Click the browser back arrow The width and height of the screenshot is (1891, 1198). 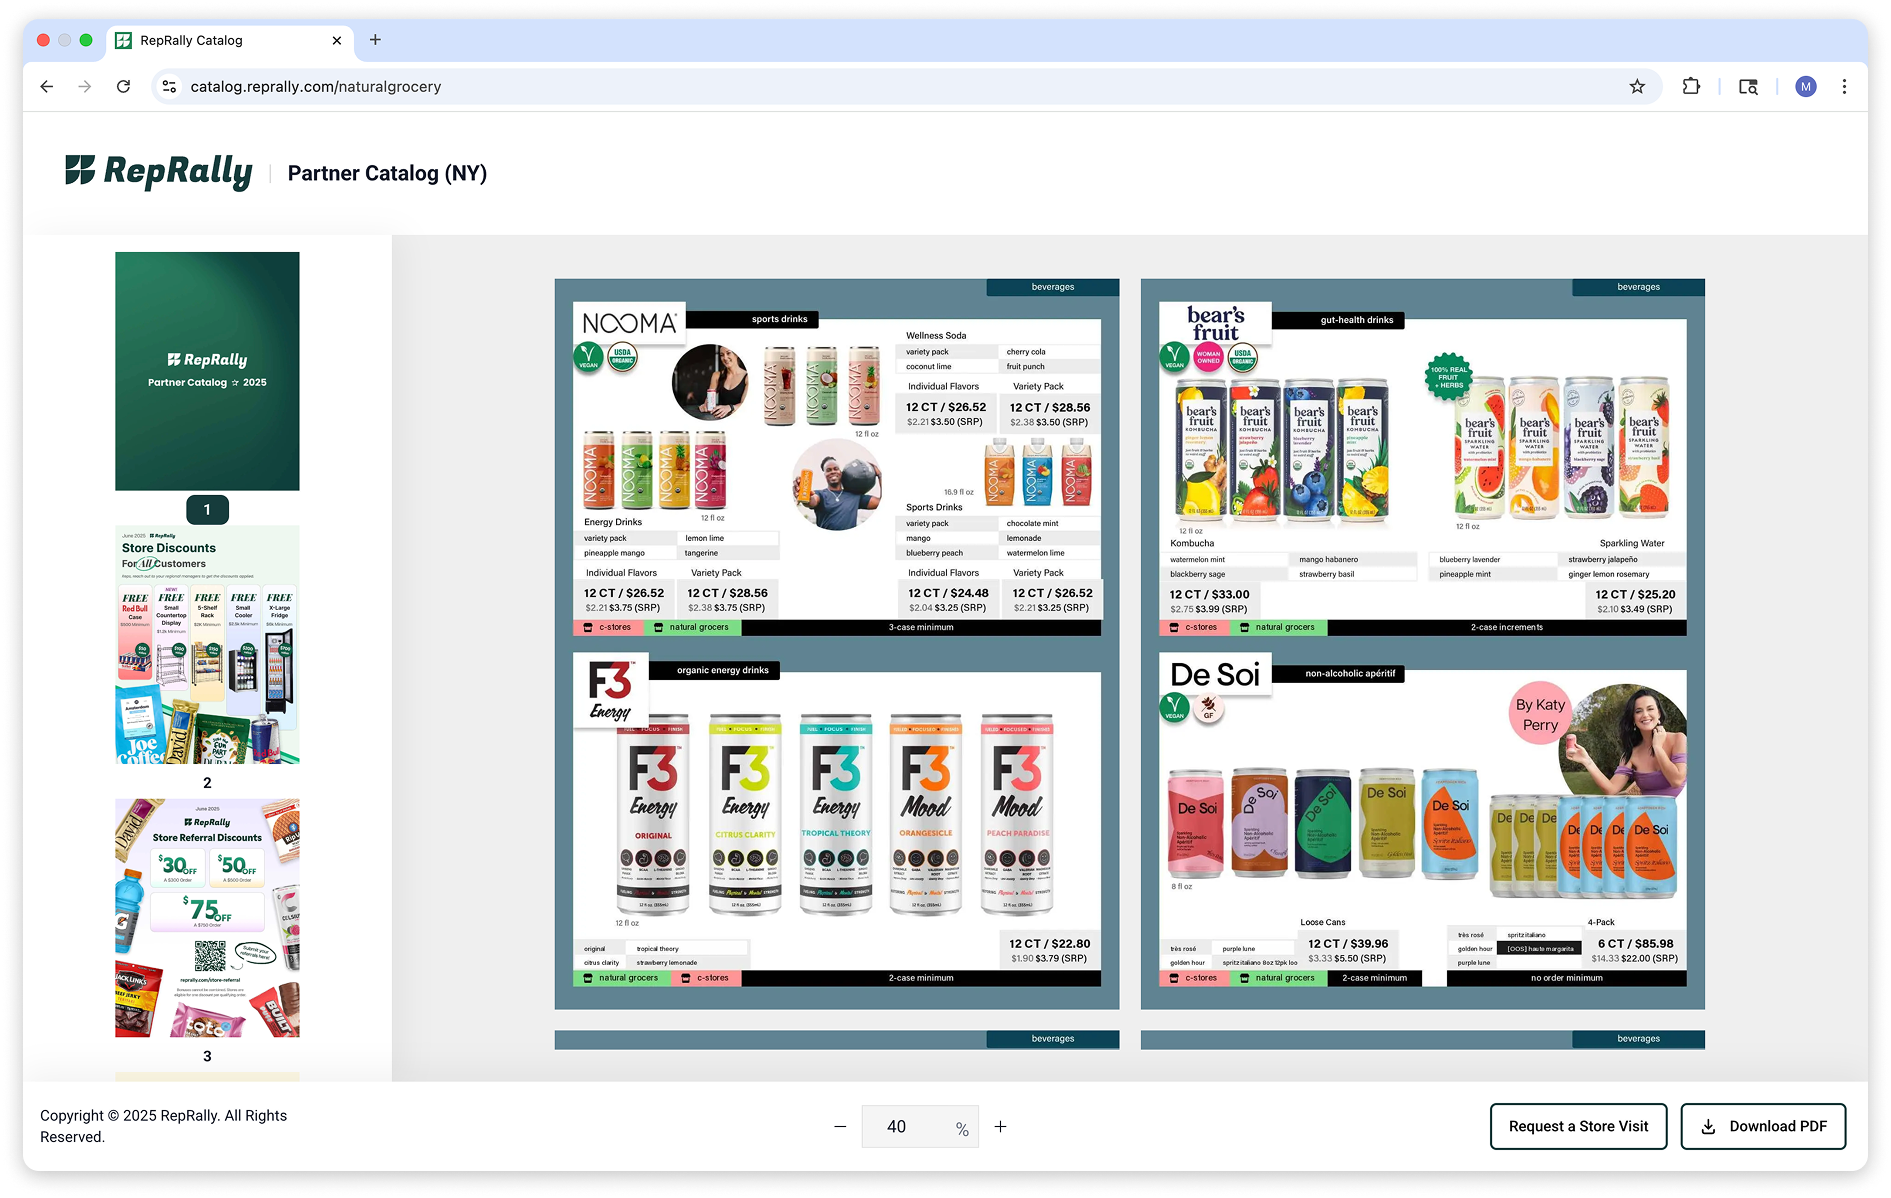coord(47,87)
